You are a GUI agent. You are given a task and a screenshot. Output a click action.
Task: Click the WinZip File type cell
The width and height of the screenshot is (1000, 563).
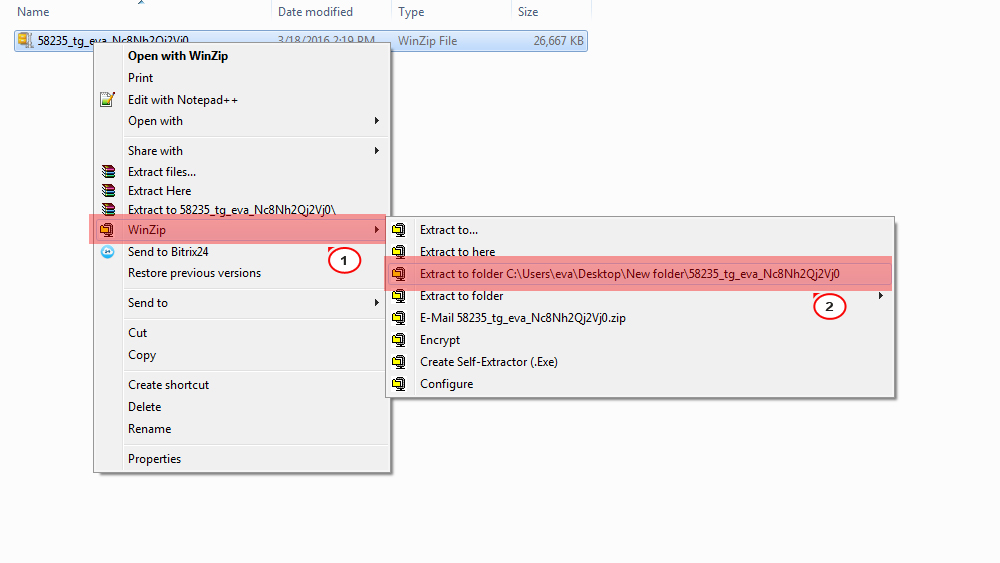tap(427, 41)
